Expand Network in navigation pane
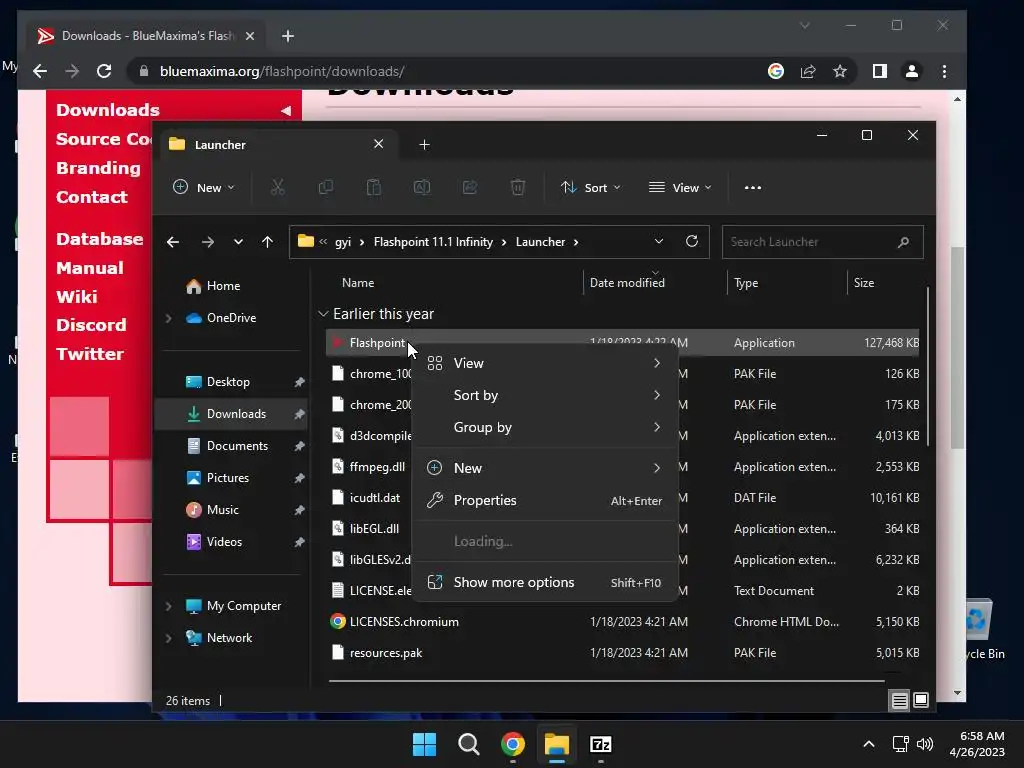Viewport: 1024px width, 768px height. tap(168, 638)
